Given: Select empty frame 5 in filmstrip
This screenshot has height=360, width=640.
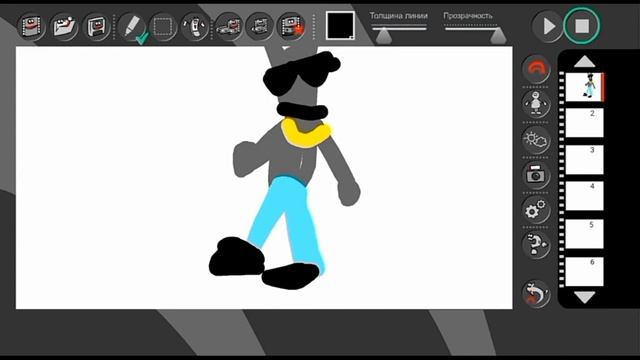Looking at the screenshot, I should click(x=584, y=234).
